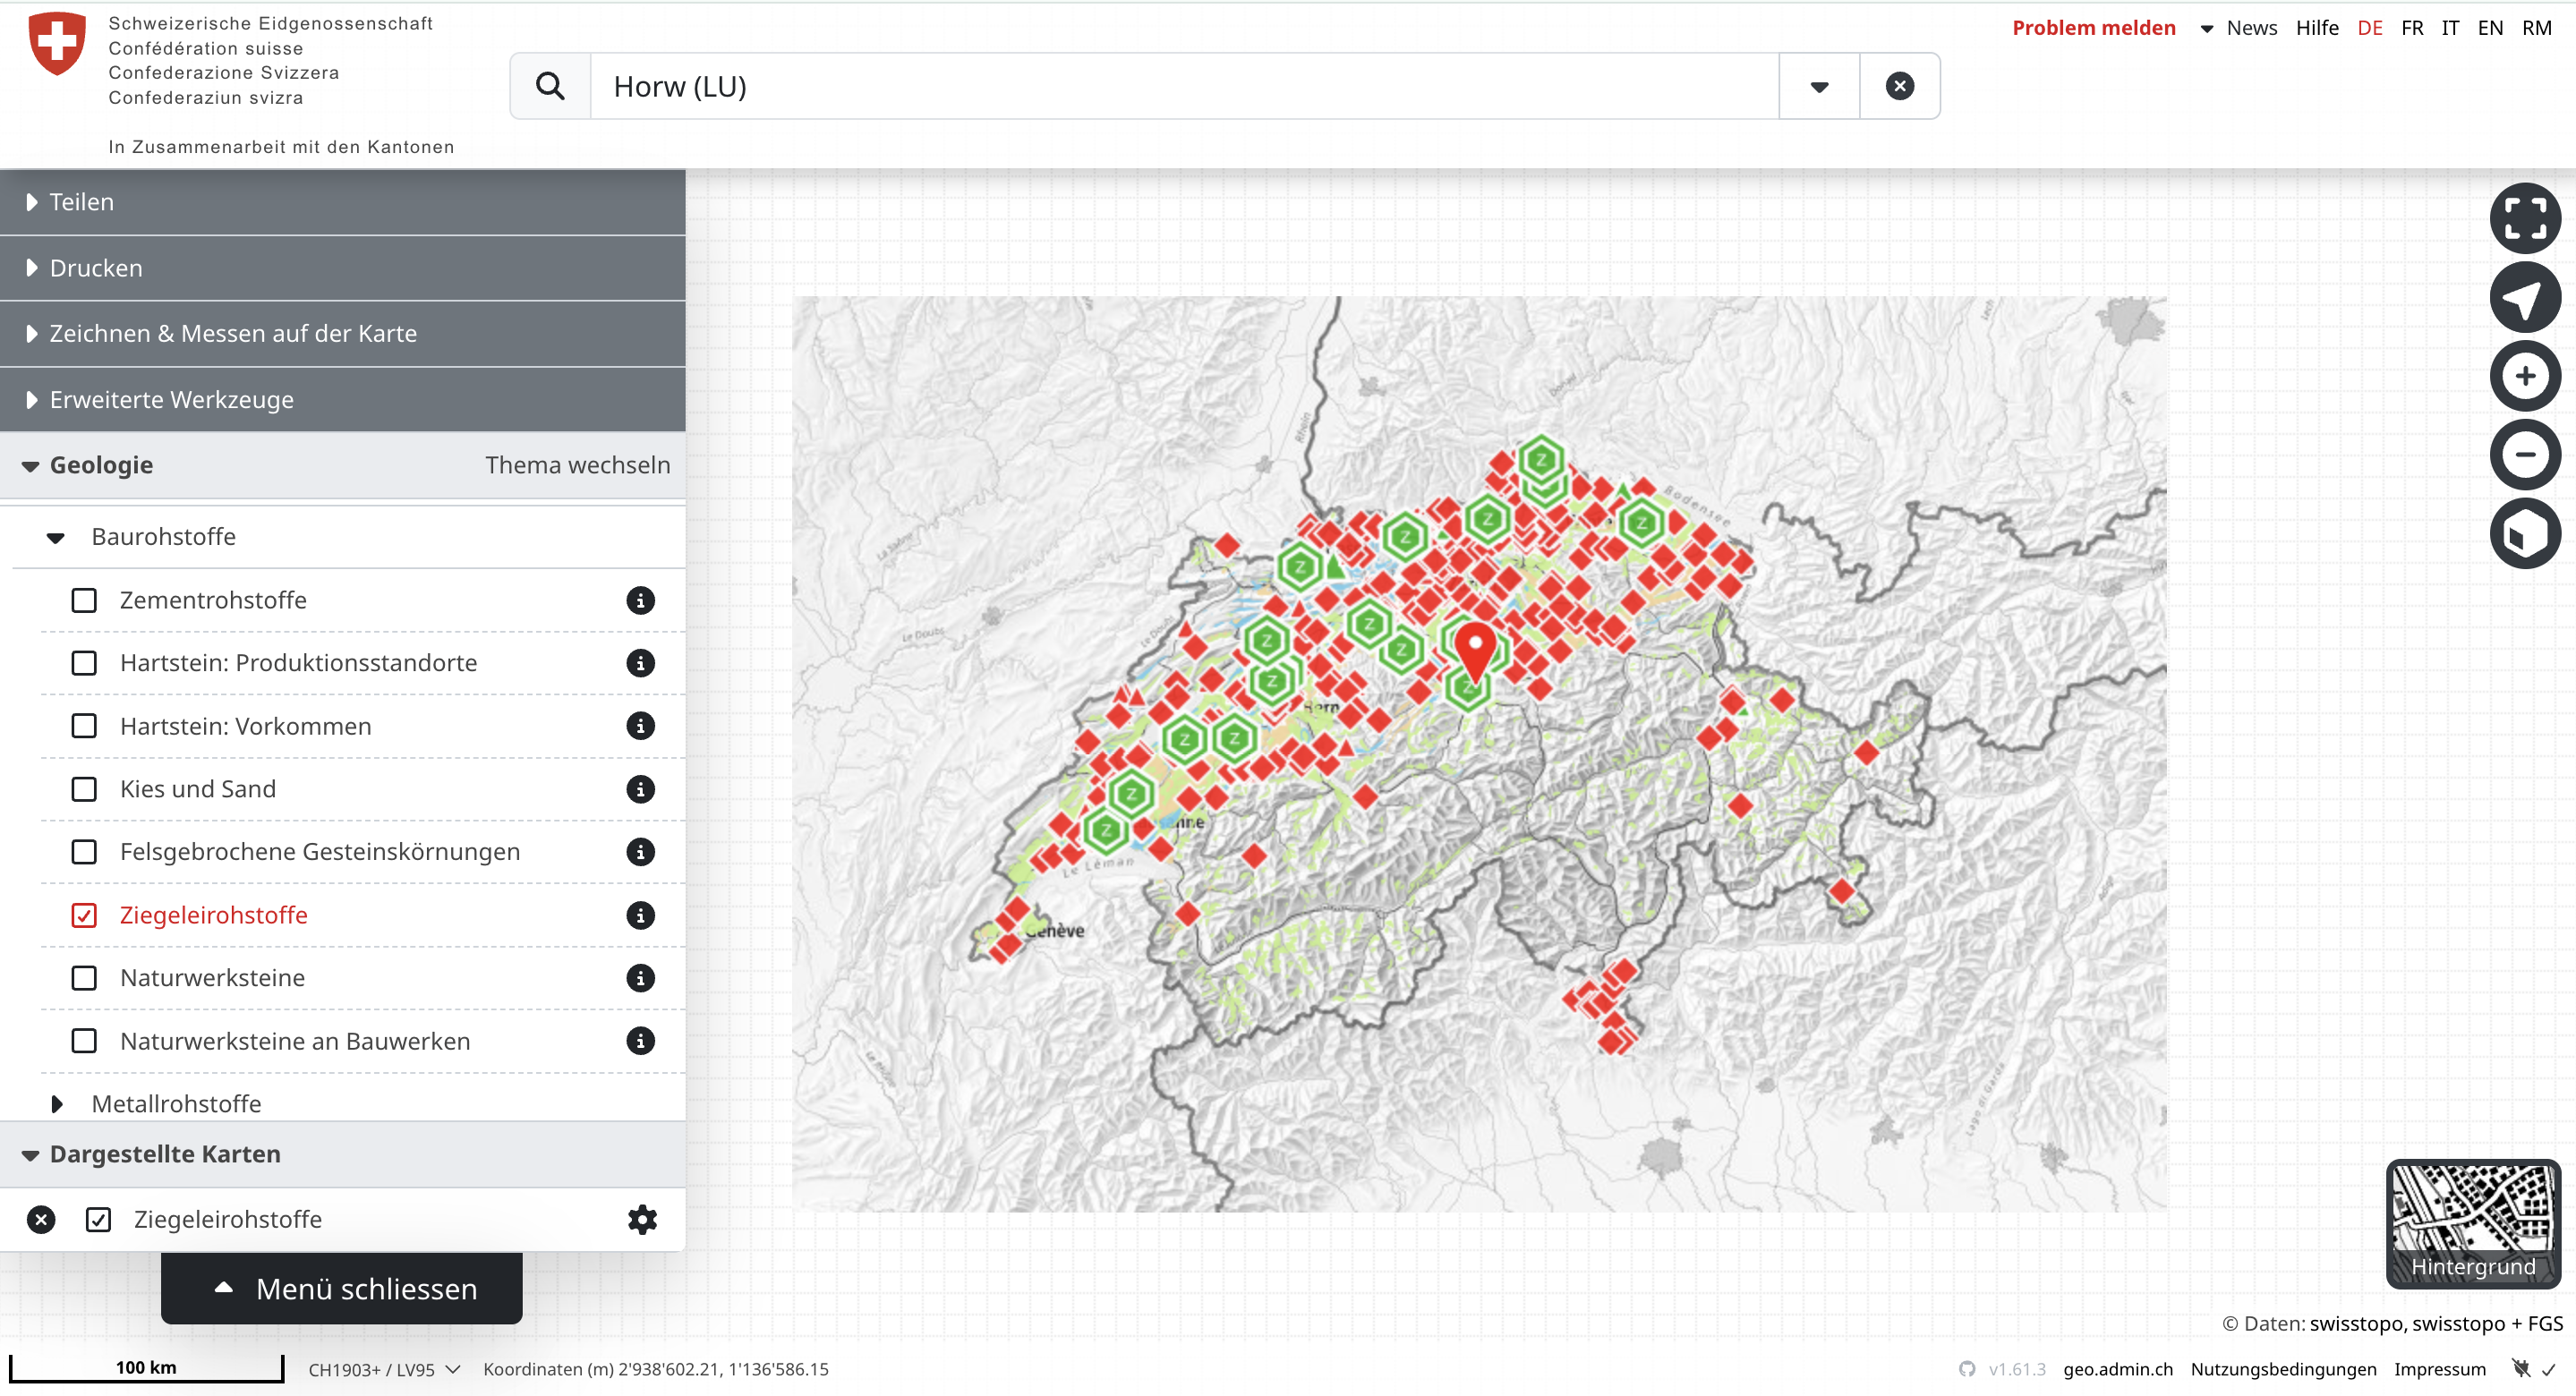Activate the geolocation arrow button

(2524, 297)
